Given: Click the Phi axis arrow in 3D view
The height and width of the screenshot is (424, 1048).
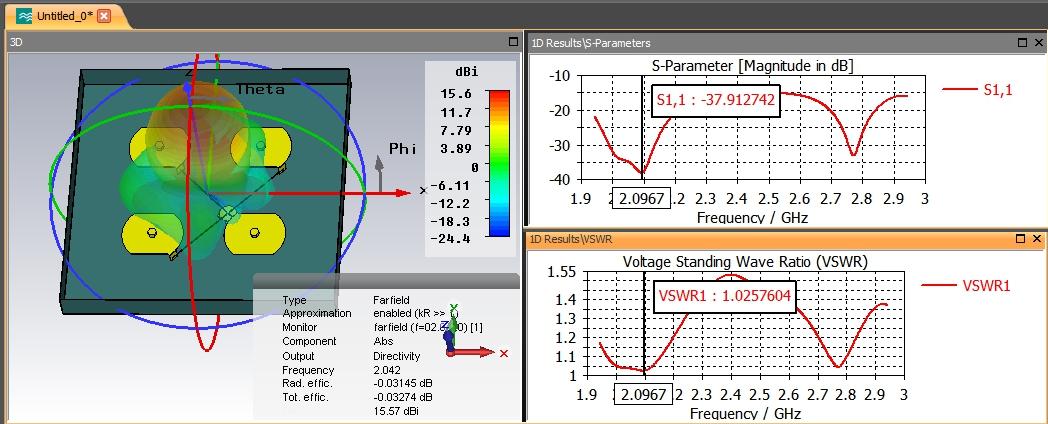Looking at the screenshot, I should click(379, 175).
